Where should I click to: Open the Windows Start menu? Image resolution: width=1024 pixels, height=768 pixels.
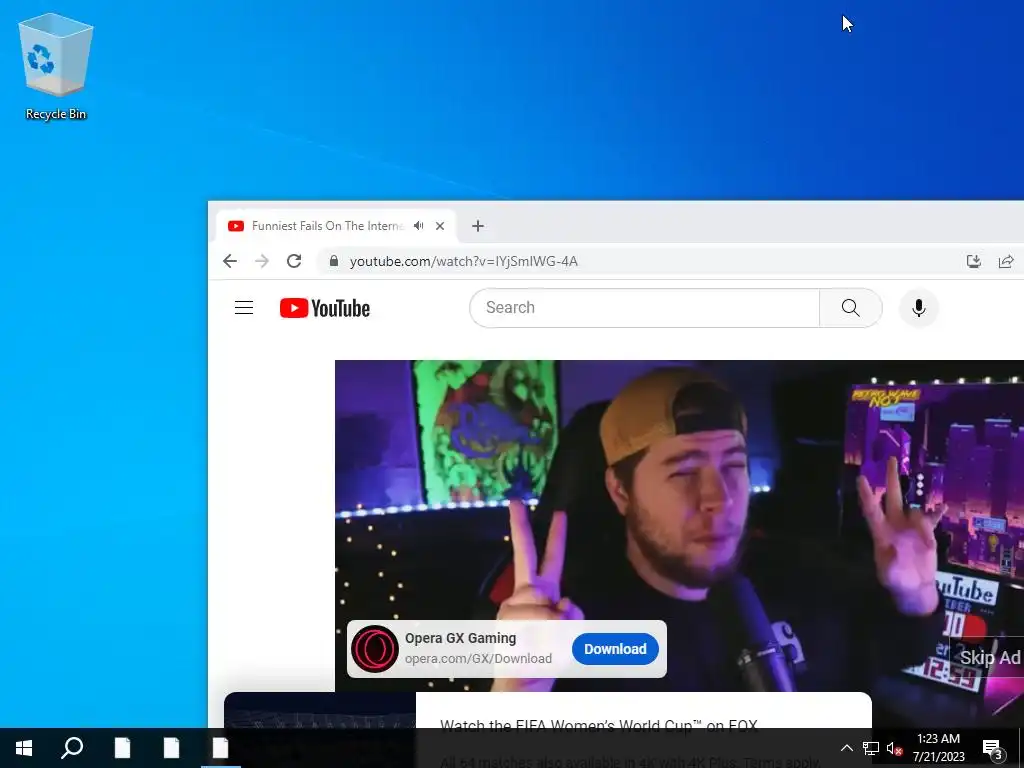click(24, 748)
